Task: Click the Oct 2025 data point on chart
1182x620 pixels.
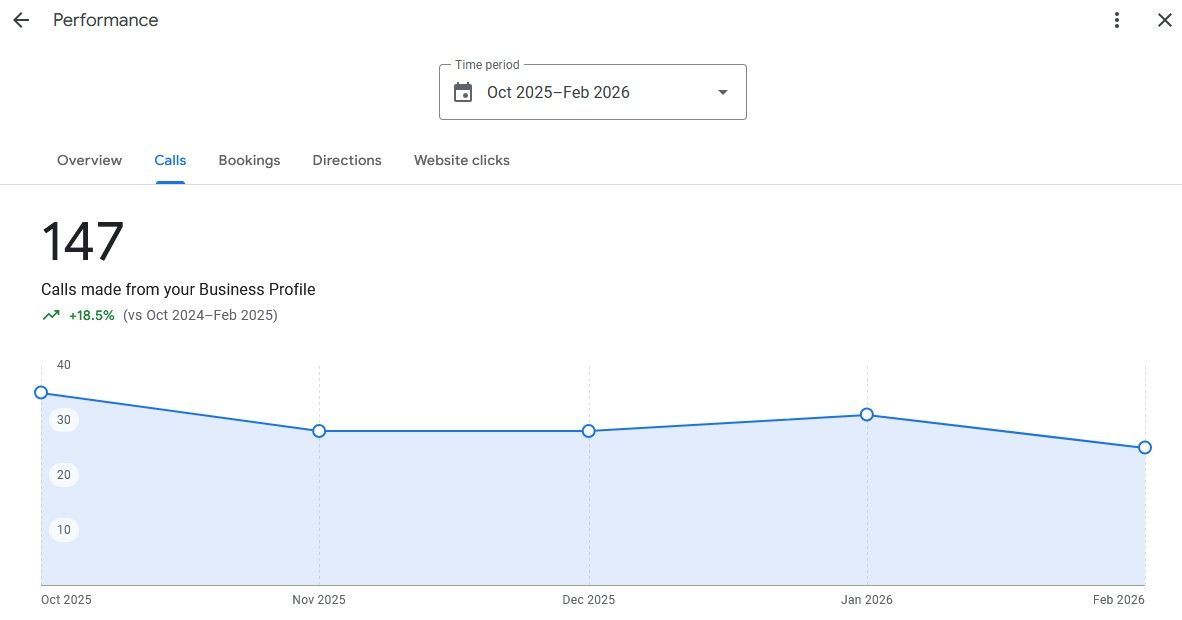Action: pos(41,393)
